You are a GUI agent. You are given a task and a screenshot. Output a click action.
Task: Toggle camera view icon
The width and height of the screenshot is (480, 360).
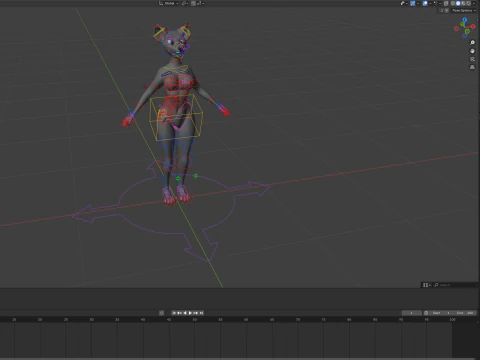[x=472, y=59]
